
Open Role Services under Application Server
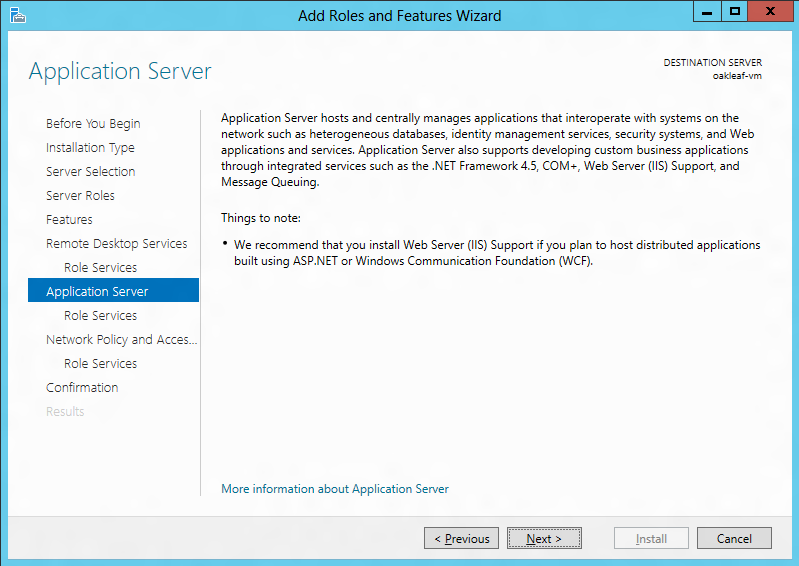coord(100,315)
